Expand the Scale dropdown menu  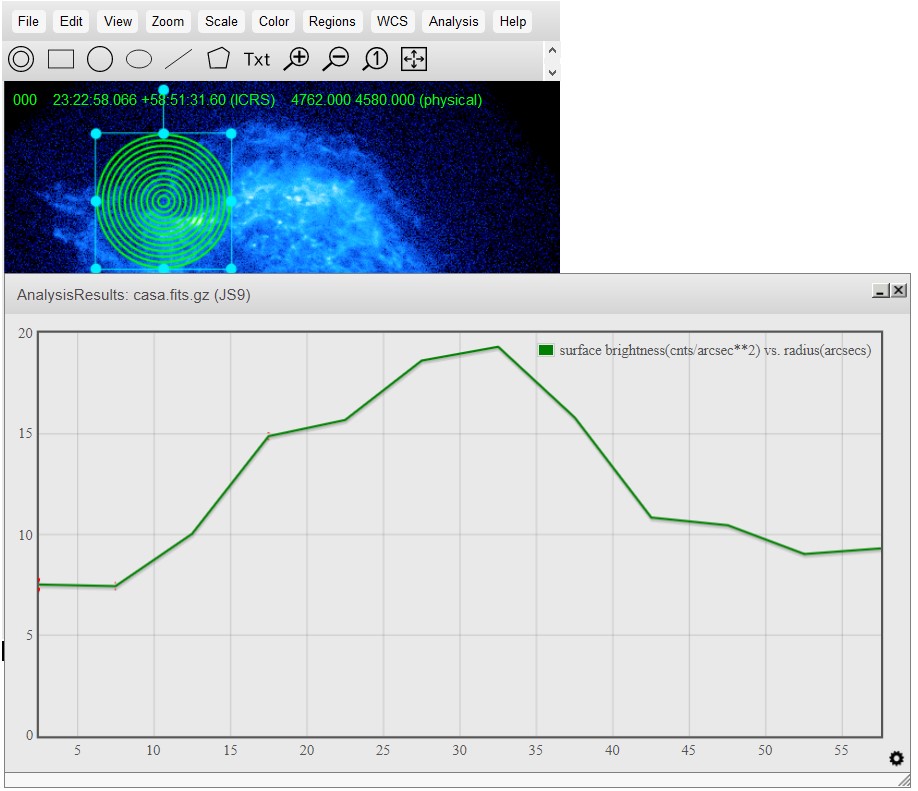221,21
